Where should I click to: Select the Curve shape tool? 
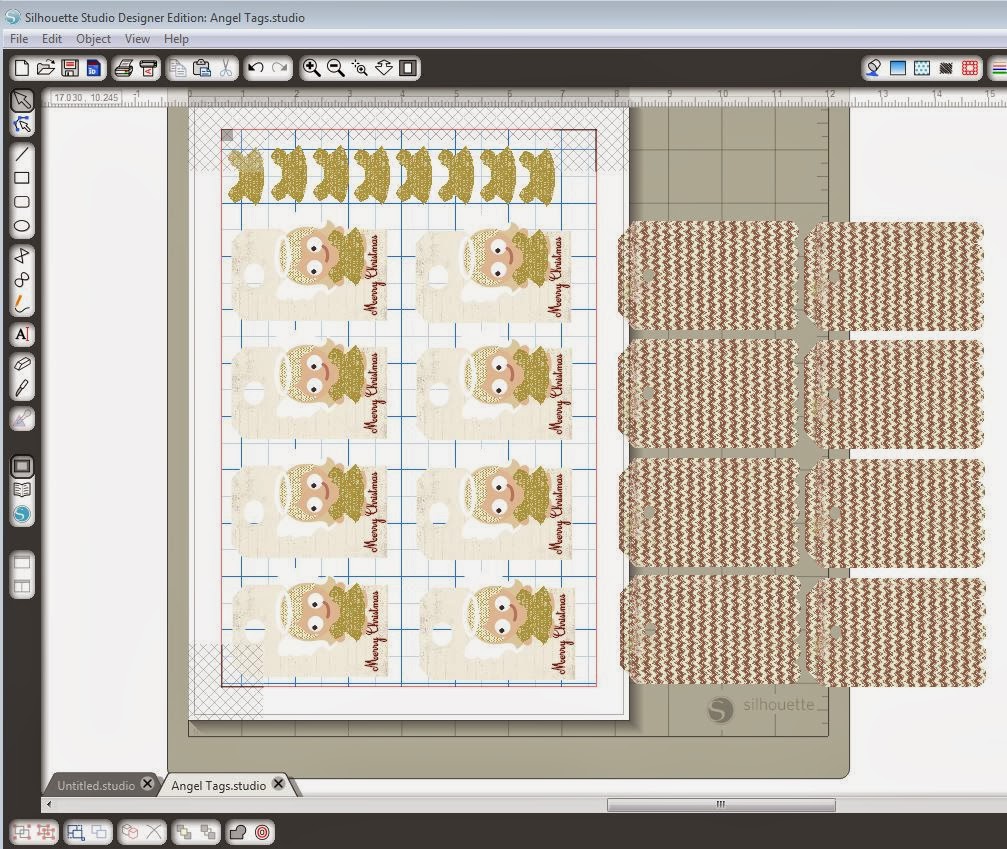[x=22, y=279]
